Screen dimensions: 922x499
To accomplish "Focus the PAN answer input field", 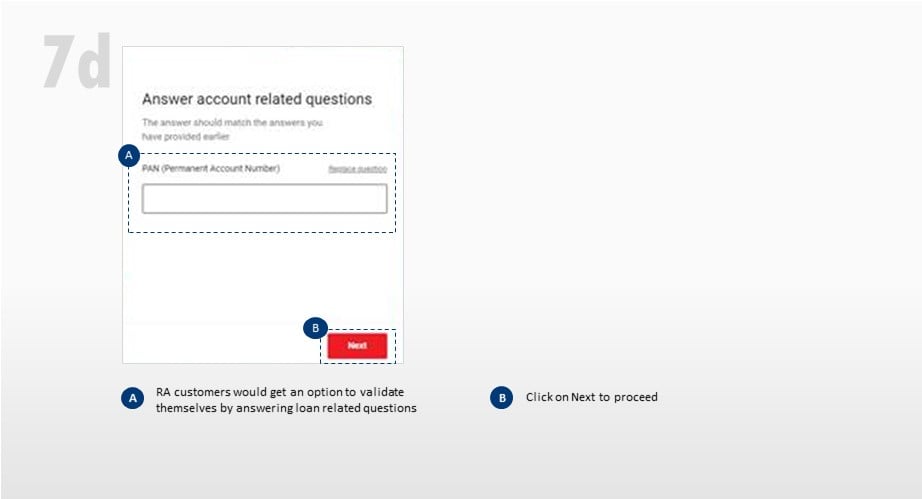I will pos(264,199).
